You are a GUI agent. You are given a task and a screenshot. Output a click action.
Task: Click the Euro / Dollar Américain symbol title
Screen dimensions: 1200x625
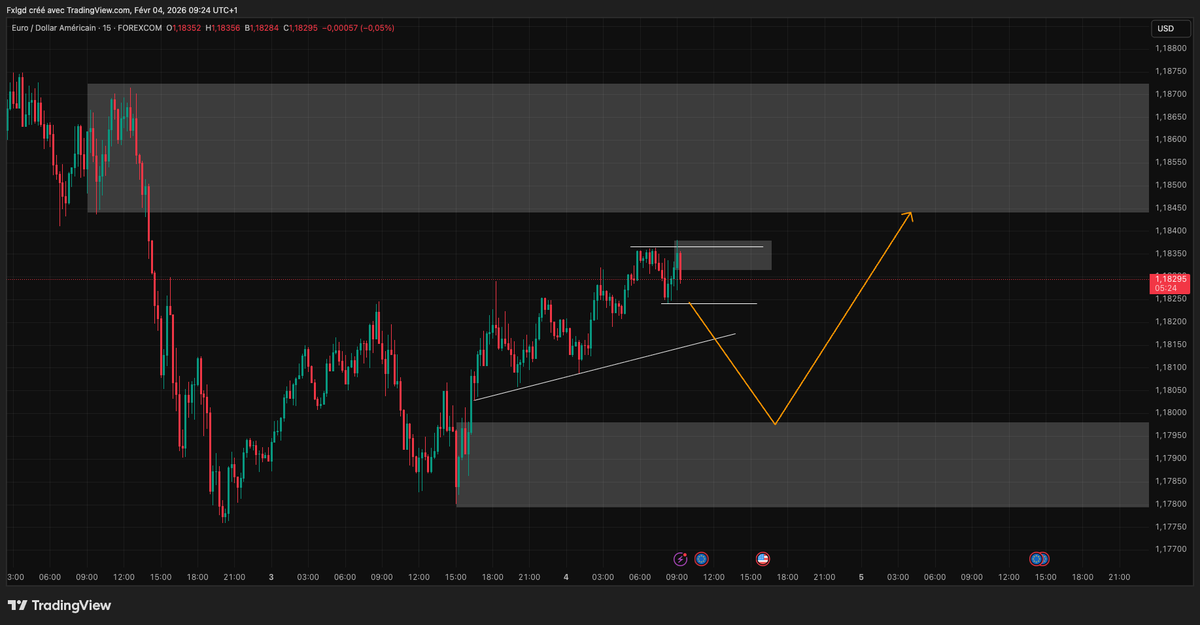[x=55, y=28]
